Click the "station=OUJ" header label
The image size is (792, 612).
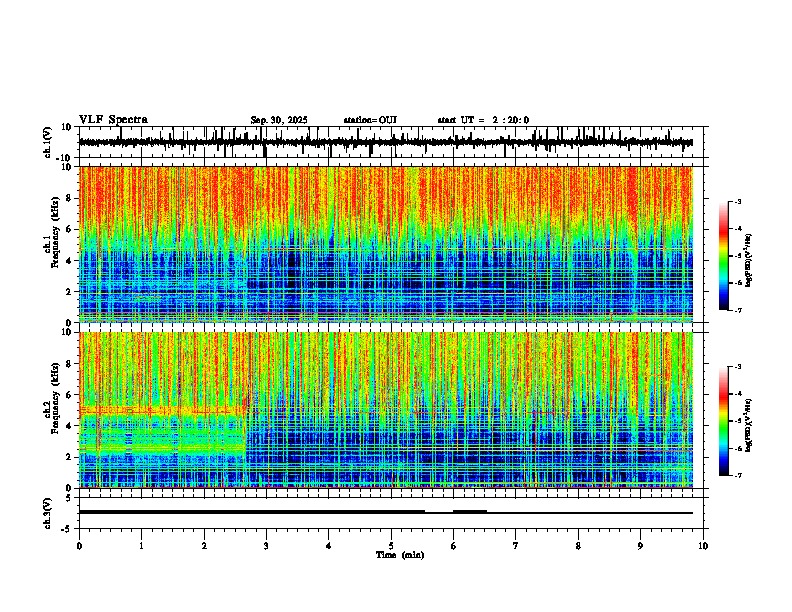coord(370,120)
